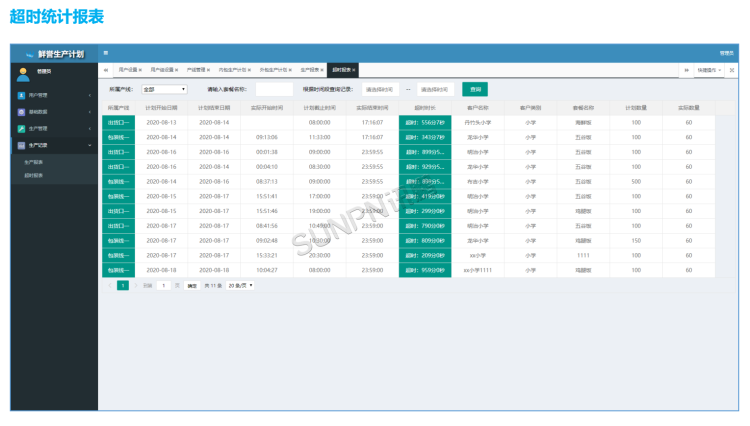Open 超时报表 in the sidebar
This screenshot has width=750, height=426.
34,175
